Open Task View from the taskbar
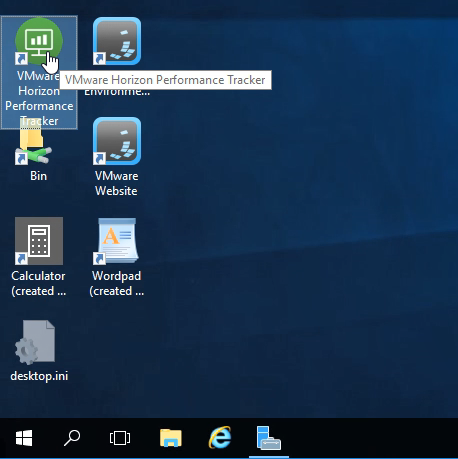The width and height of the screenshot is (458, 459). (x=120, y=438)
